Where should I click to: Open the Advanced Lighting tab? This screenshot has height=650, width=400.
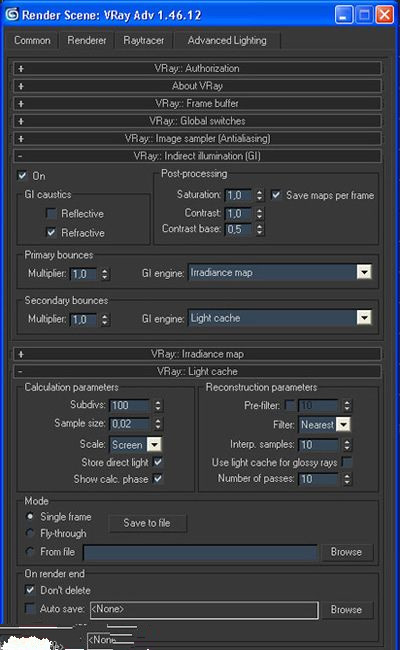227,41
